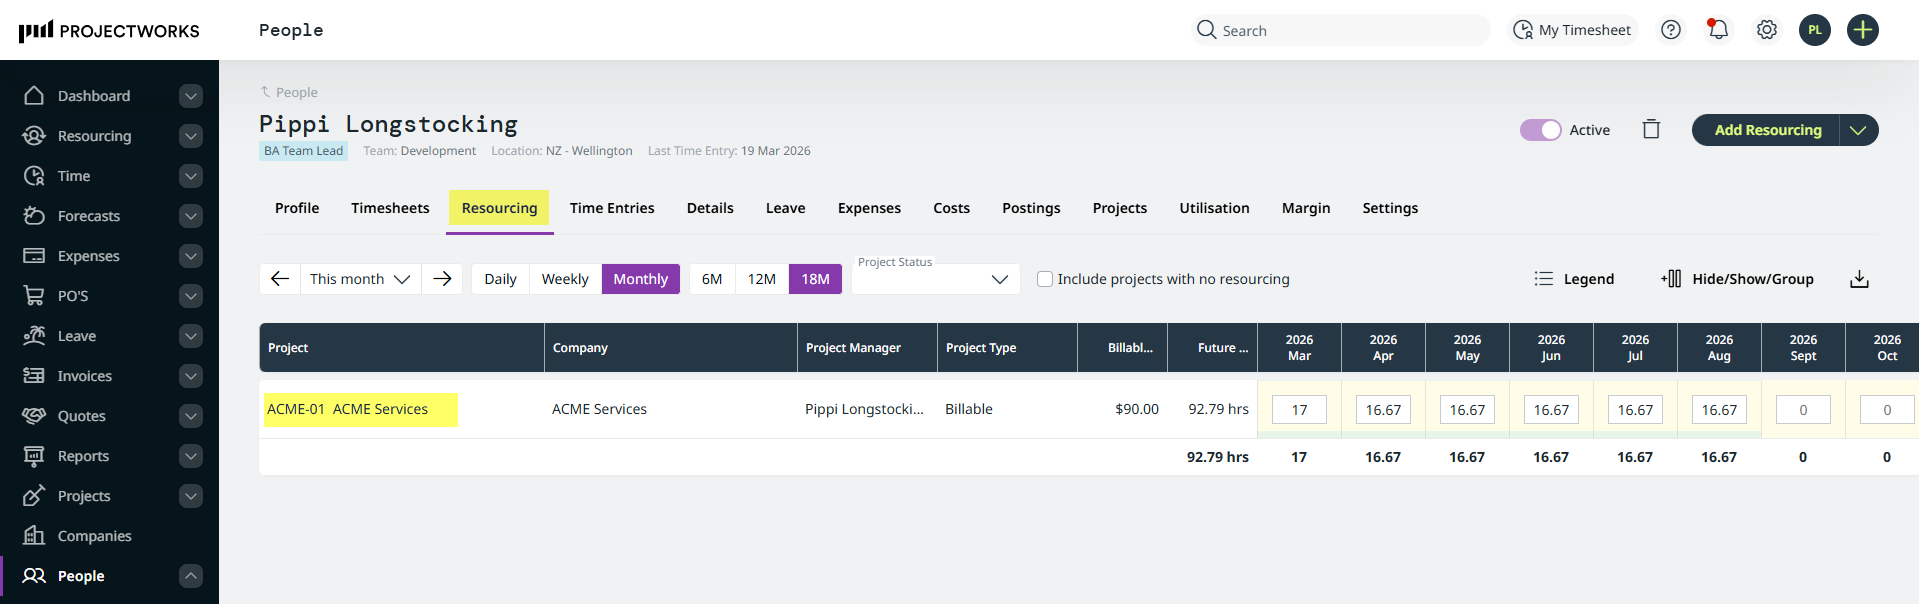This screenshot has height=604, width=1919.
Task: Toggle the Active switch
Action: coord(1540,130)
